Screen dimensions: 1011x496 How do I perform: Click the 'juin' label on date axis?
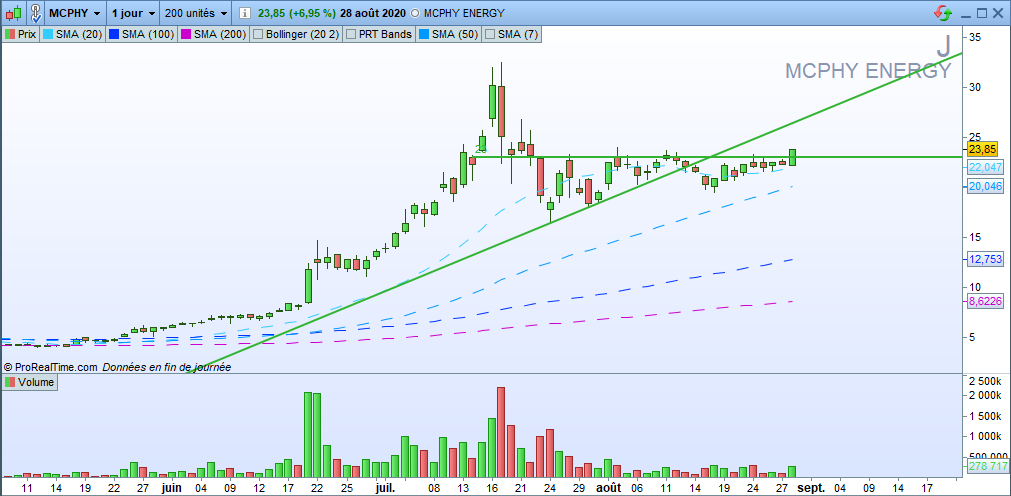(172, 488)
